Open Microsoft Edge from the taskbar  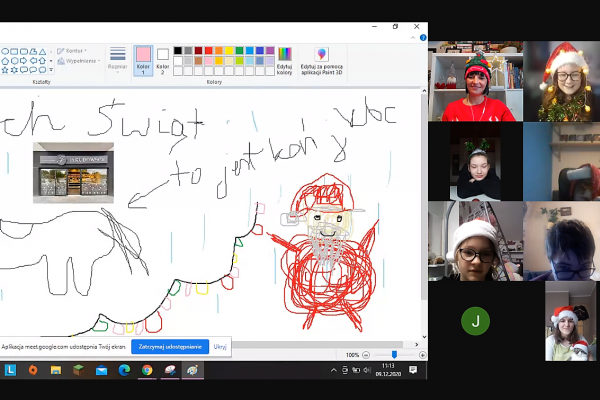click(124, 370)
